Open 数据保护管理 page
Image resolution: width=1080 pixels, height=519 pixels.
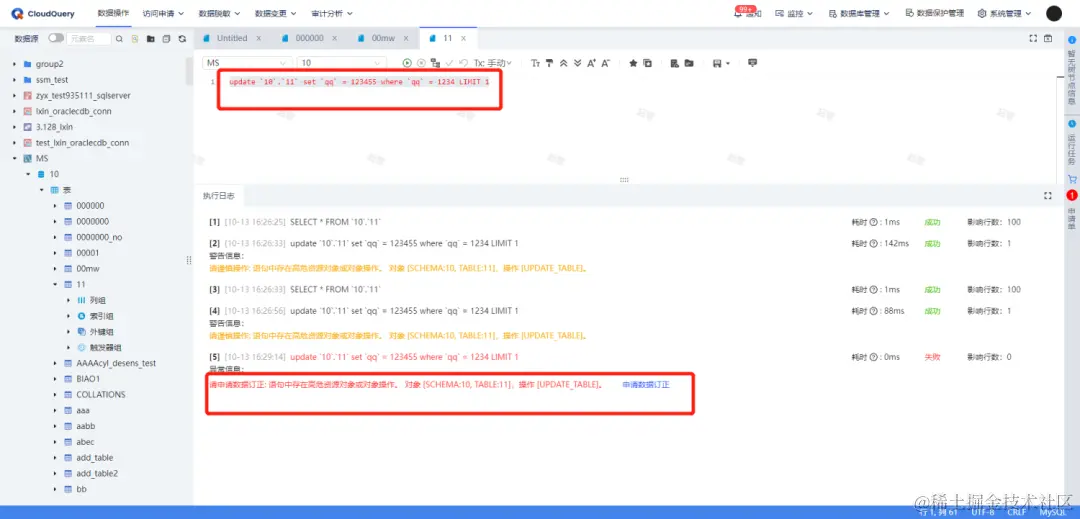[935, 13]
